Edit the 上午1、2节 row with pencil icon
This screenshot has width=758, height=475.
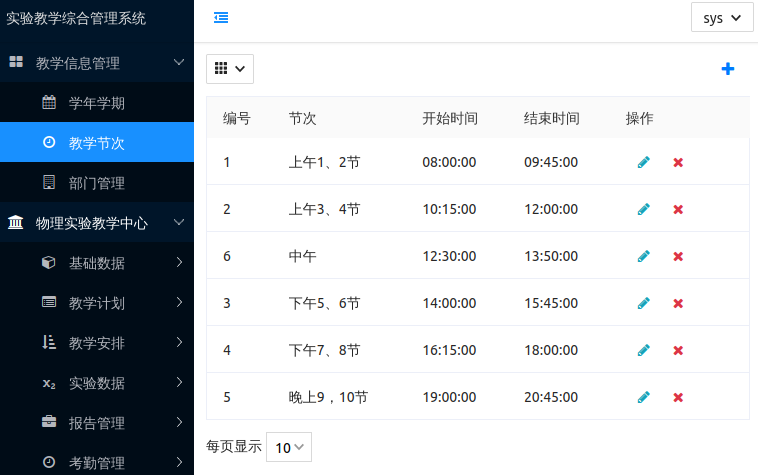point(644,162)
